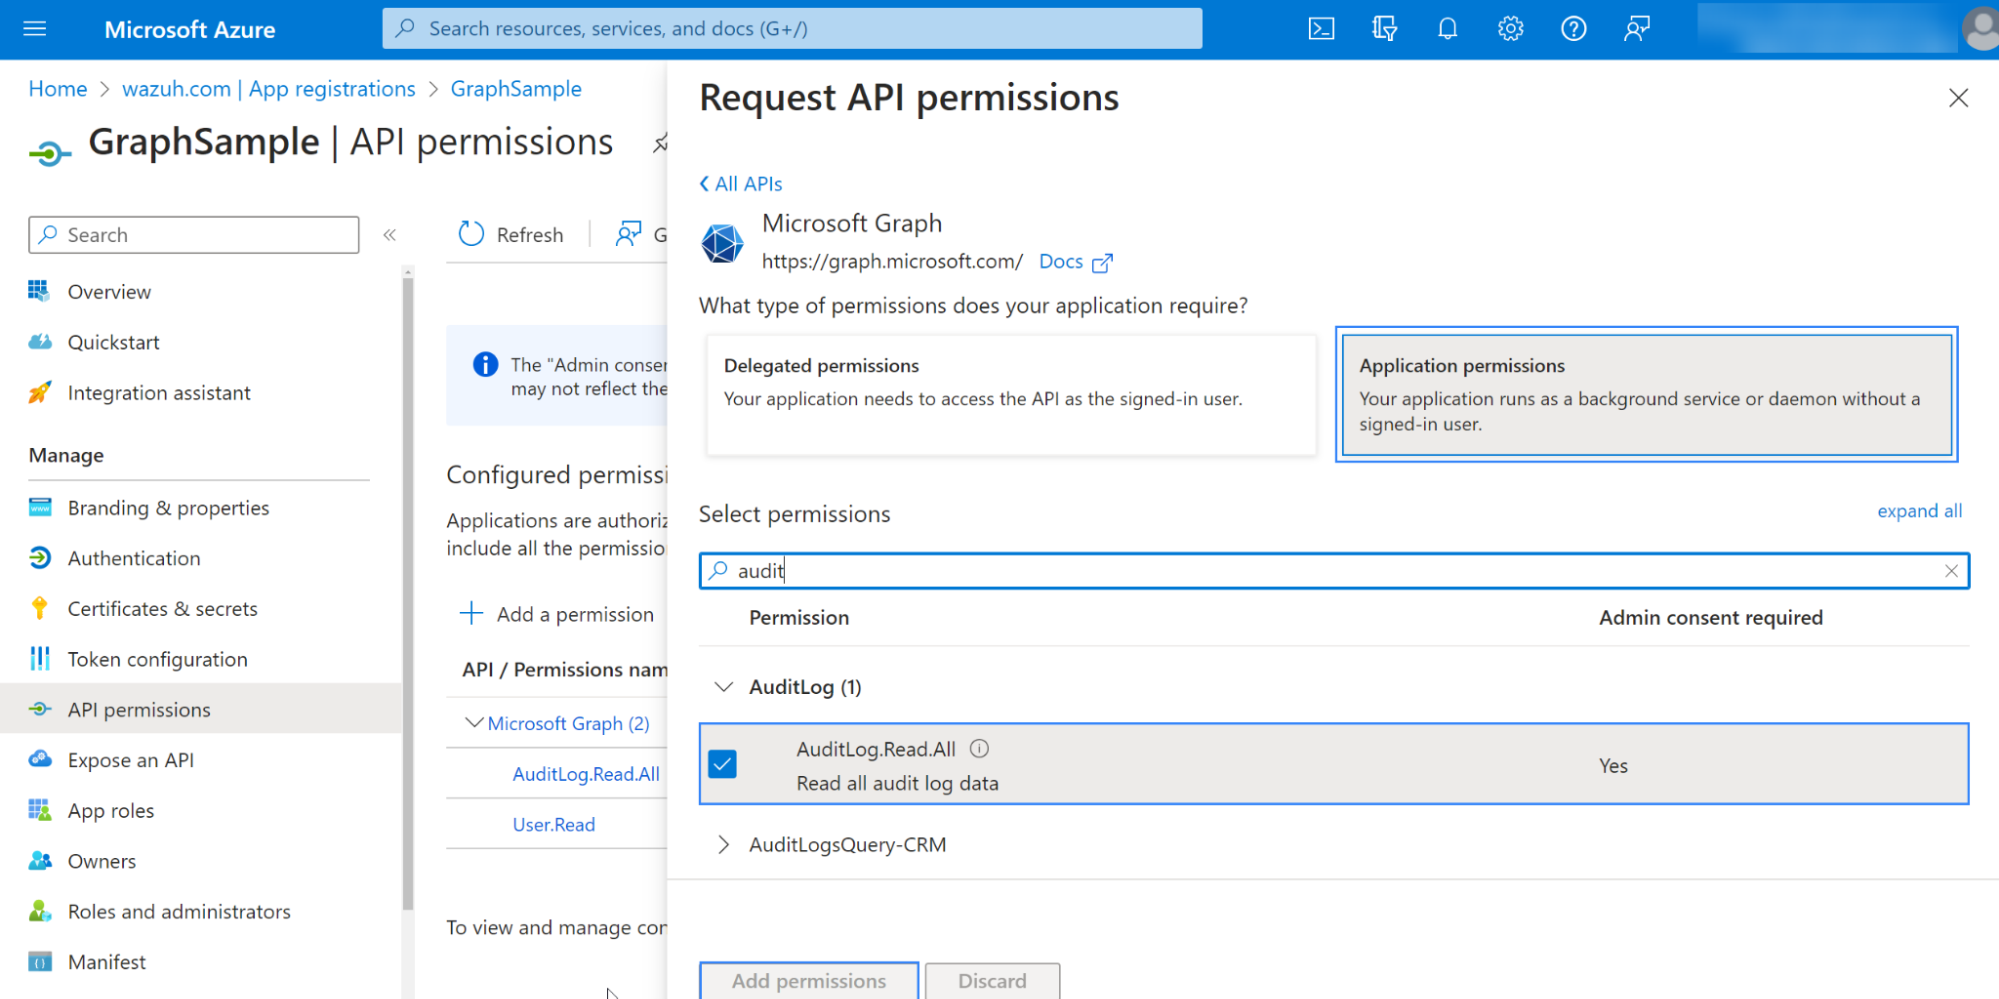Viewport: 1999px width, 999px height.
Task: Open Certificates & secrets in sidebar
Action: pos(162,609)
